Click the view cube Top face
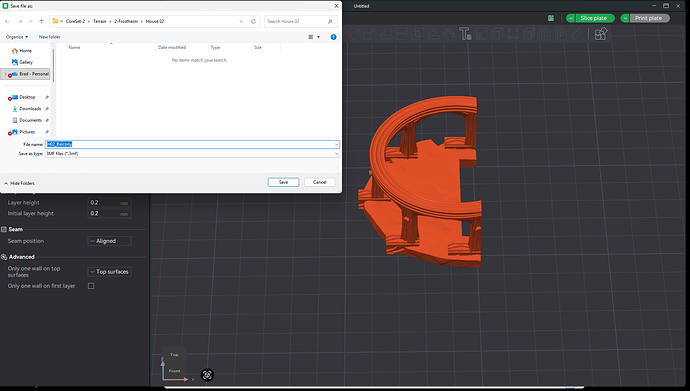The height and width of the screenshot is (391, 690). [x=174, y=354]
